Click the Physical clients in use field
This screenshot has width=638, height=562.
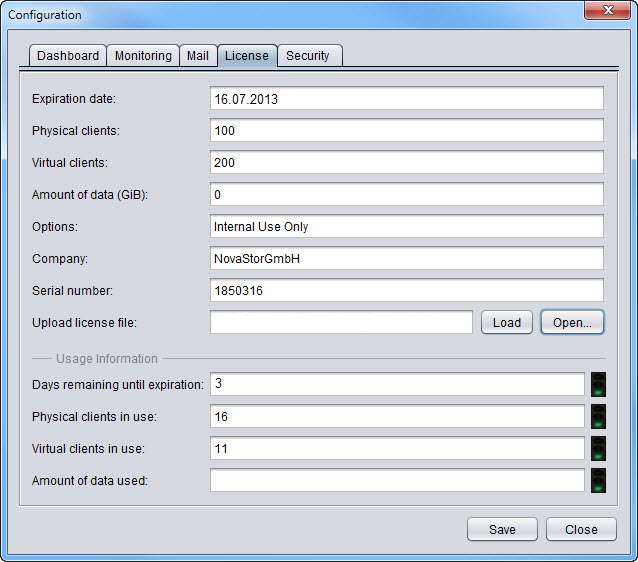tap(397, 416)
